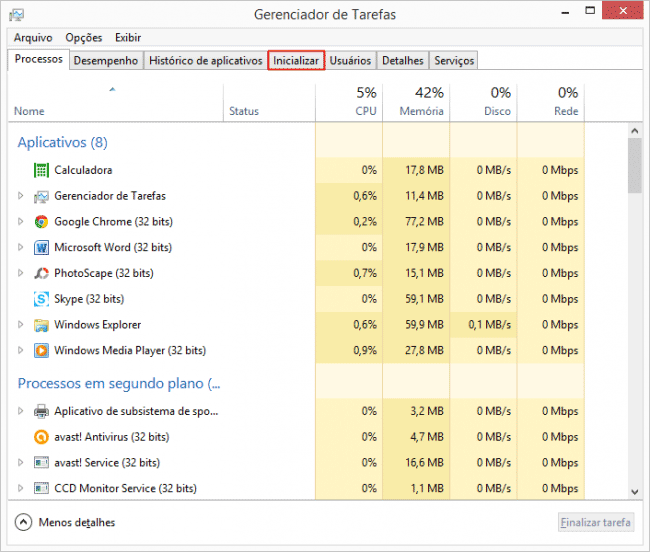Click the Finalizar tarefa button
This screenshot has height=552, width=650.
tap(595, 522)
